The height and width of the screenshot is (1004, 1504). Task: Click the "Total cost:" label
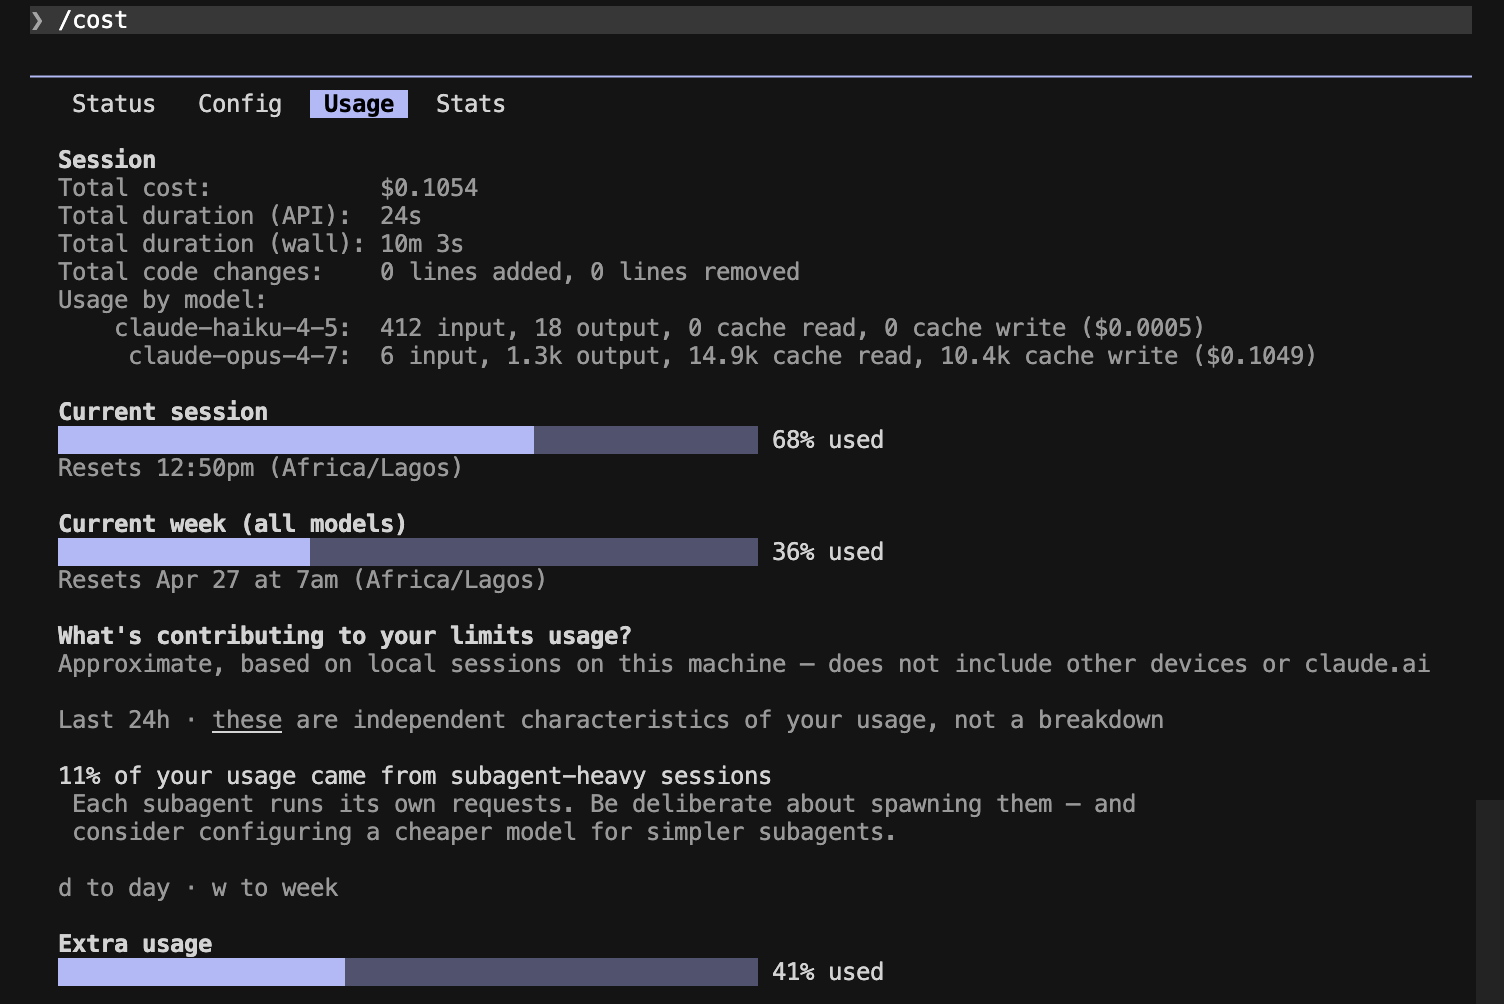135,188
